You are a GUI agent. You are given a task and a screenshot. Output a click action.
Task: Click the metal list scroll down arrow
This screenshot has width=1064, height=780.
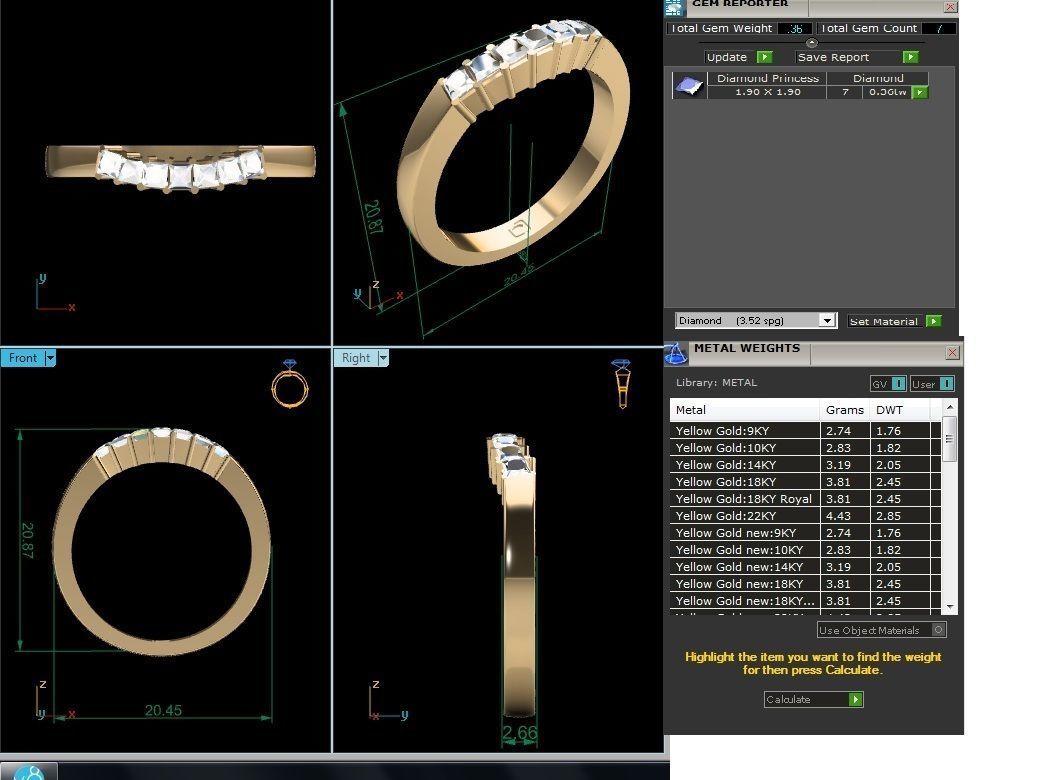[x=950, y=607]
